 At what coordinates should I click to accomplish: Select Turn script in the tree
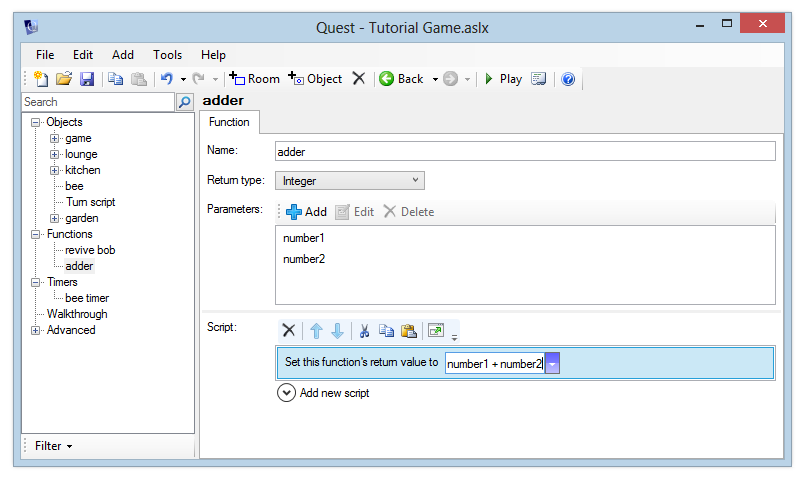(90, 202)
